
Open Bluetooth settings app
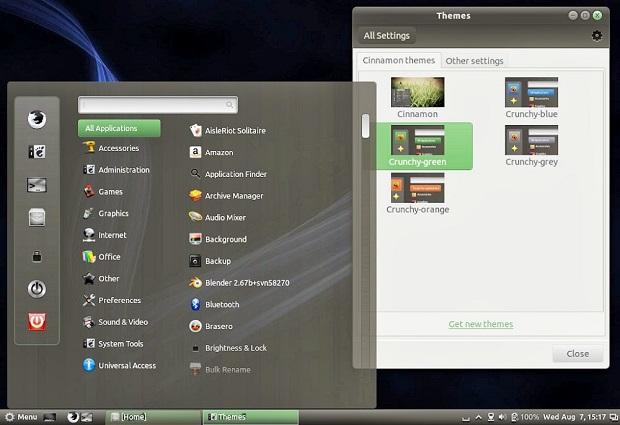point(214,304)
